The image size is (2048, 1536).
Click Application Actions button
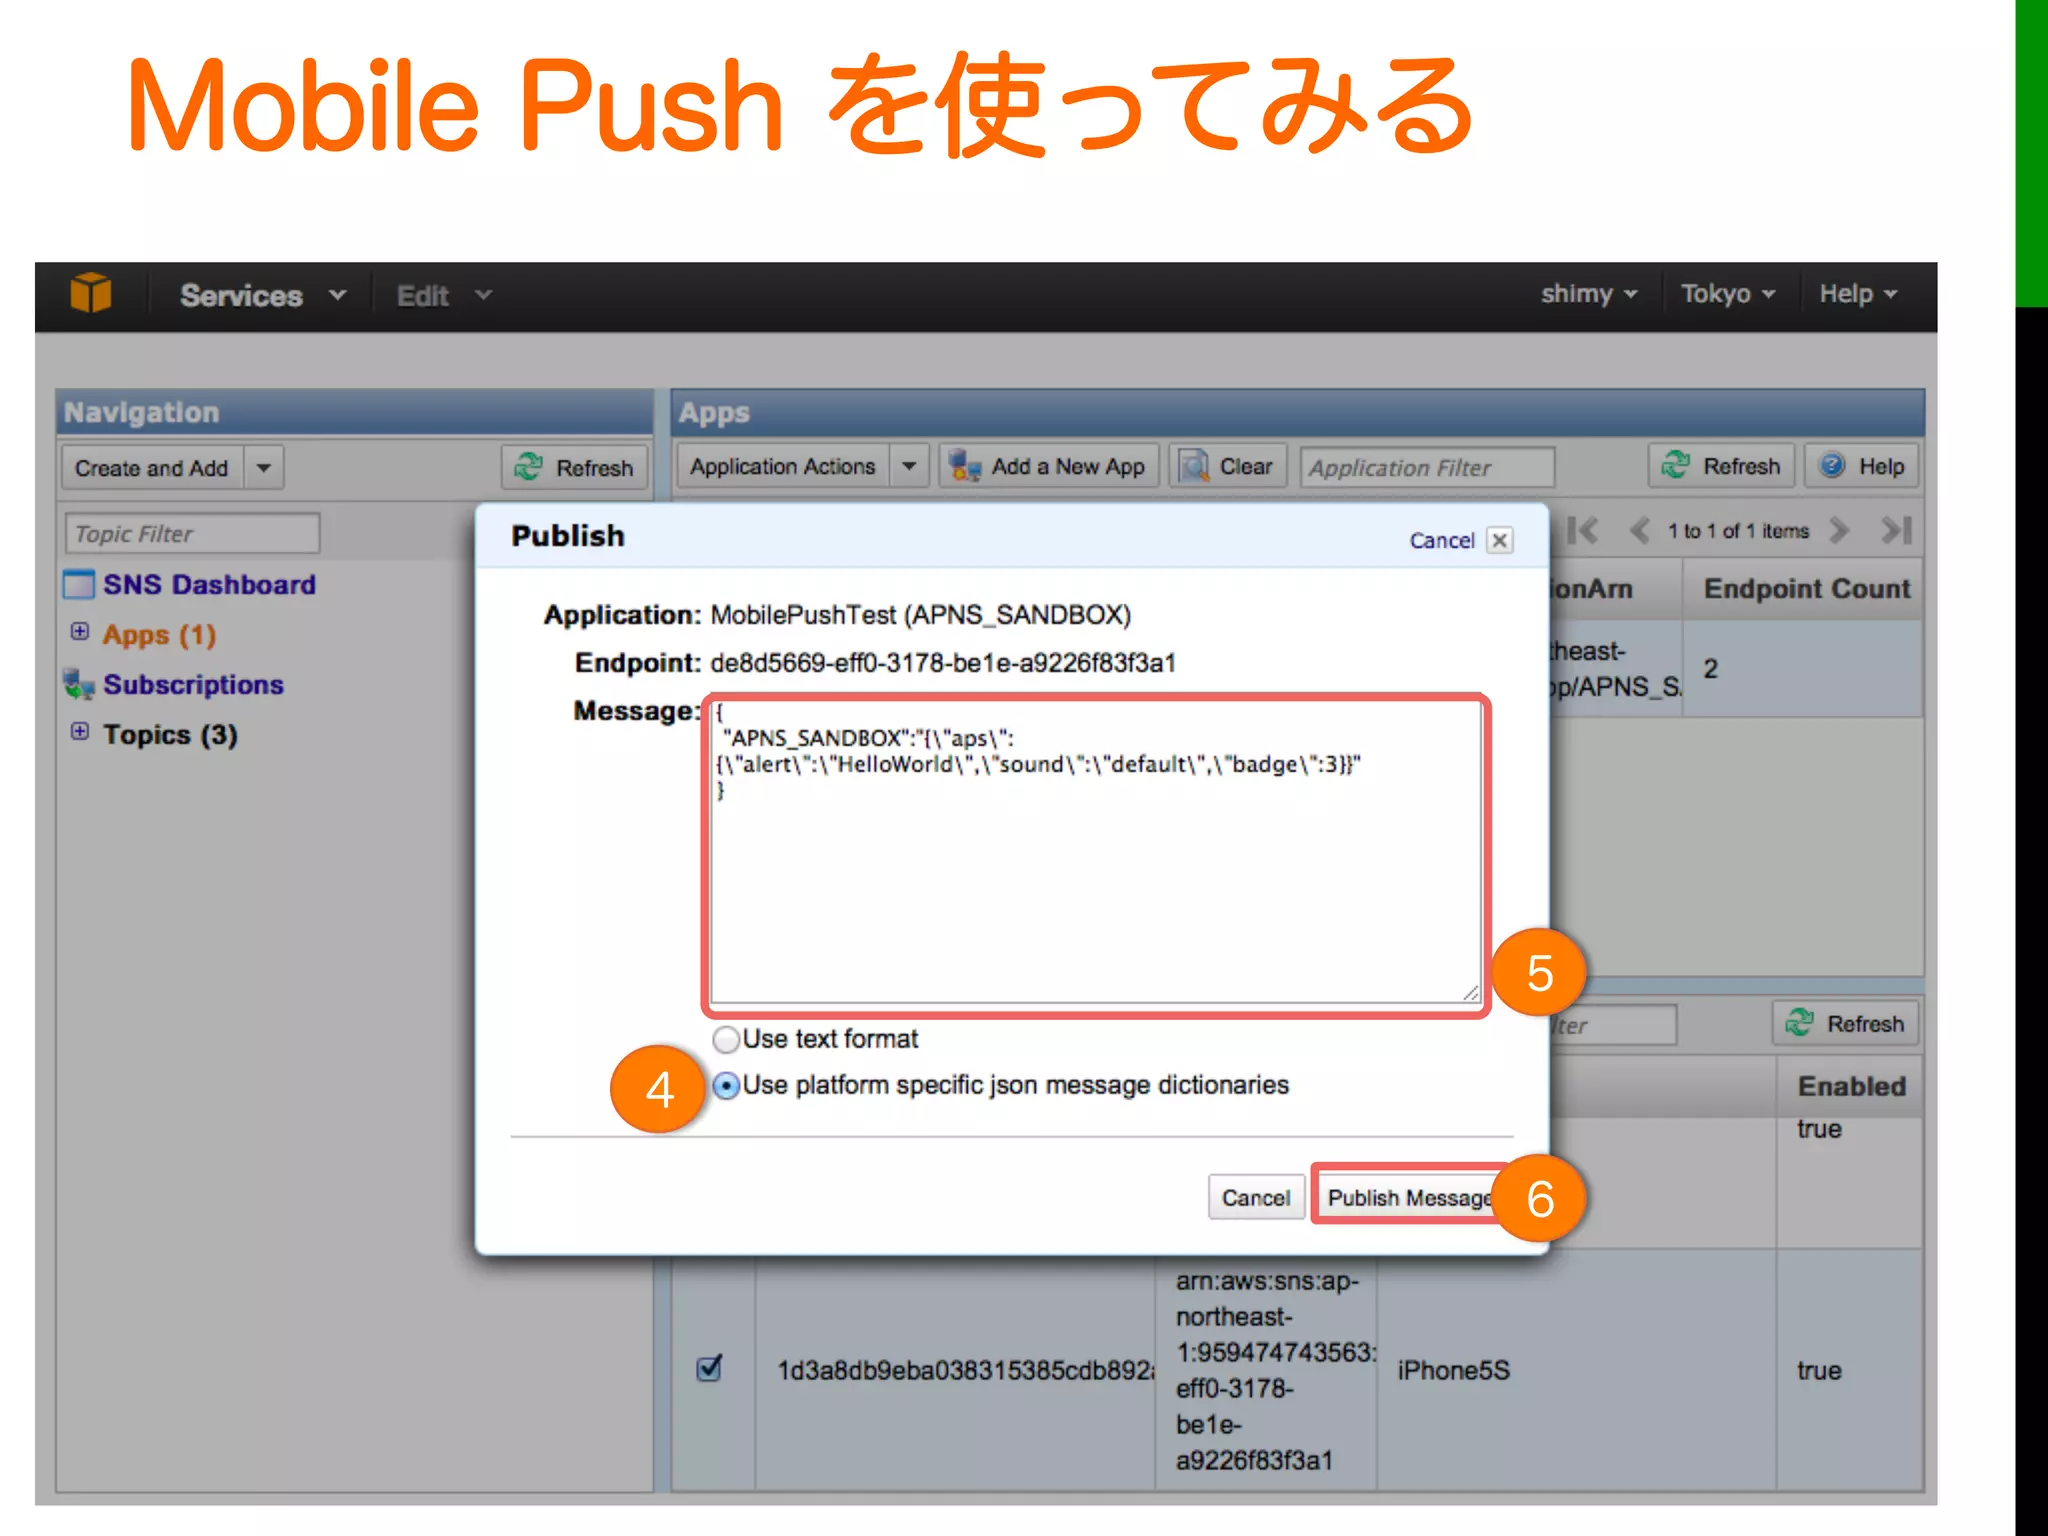point(783,466)
